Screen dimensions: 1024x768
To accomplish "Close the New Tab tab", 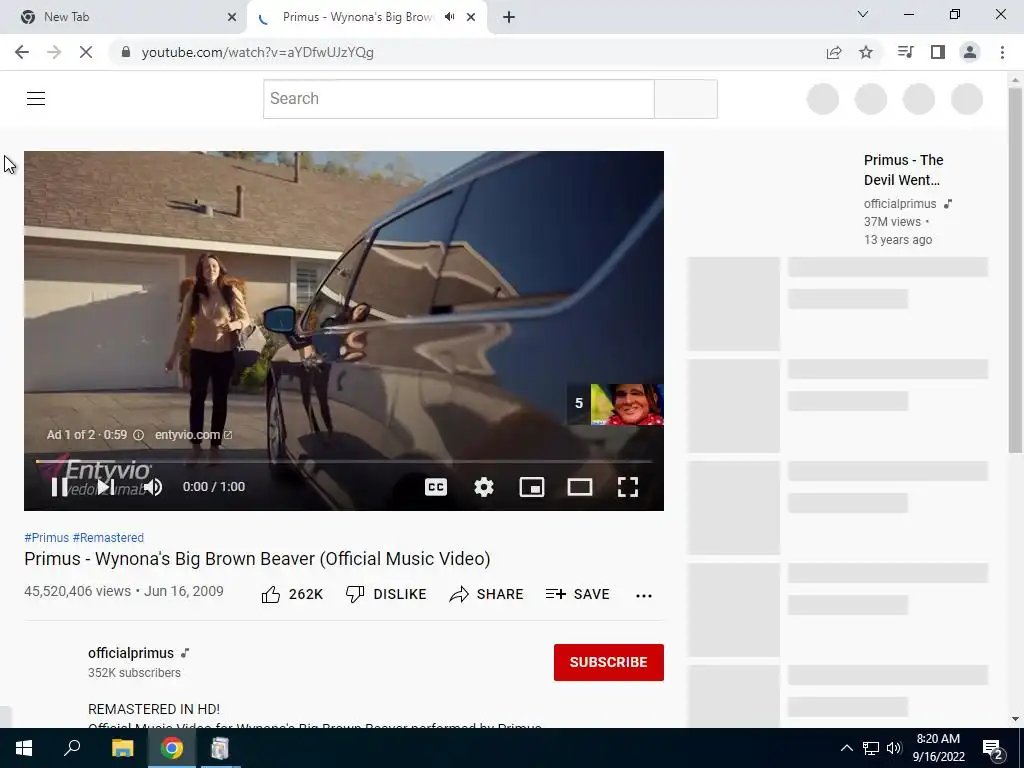I will 232,17.
